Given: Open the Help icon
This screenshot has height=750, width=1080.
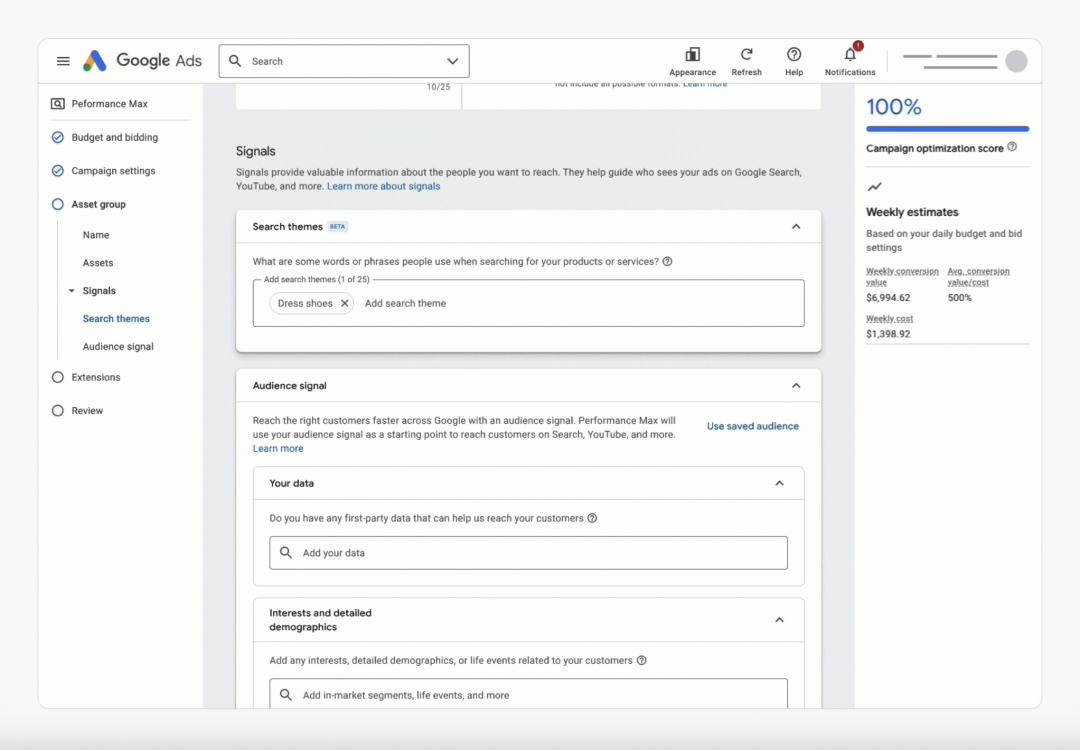Looking at the screenshot, I should [x=793, y=54].
